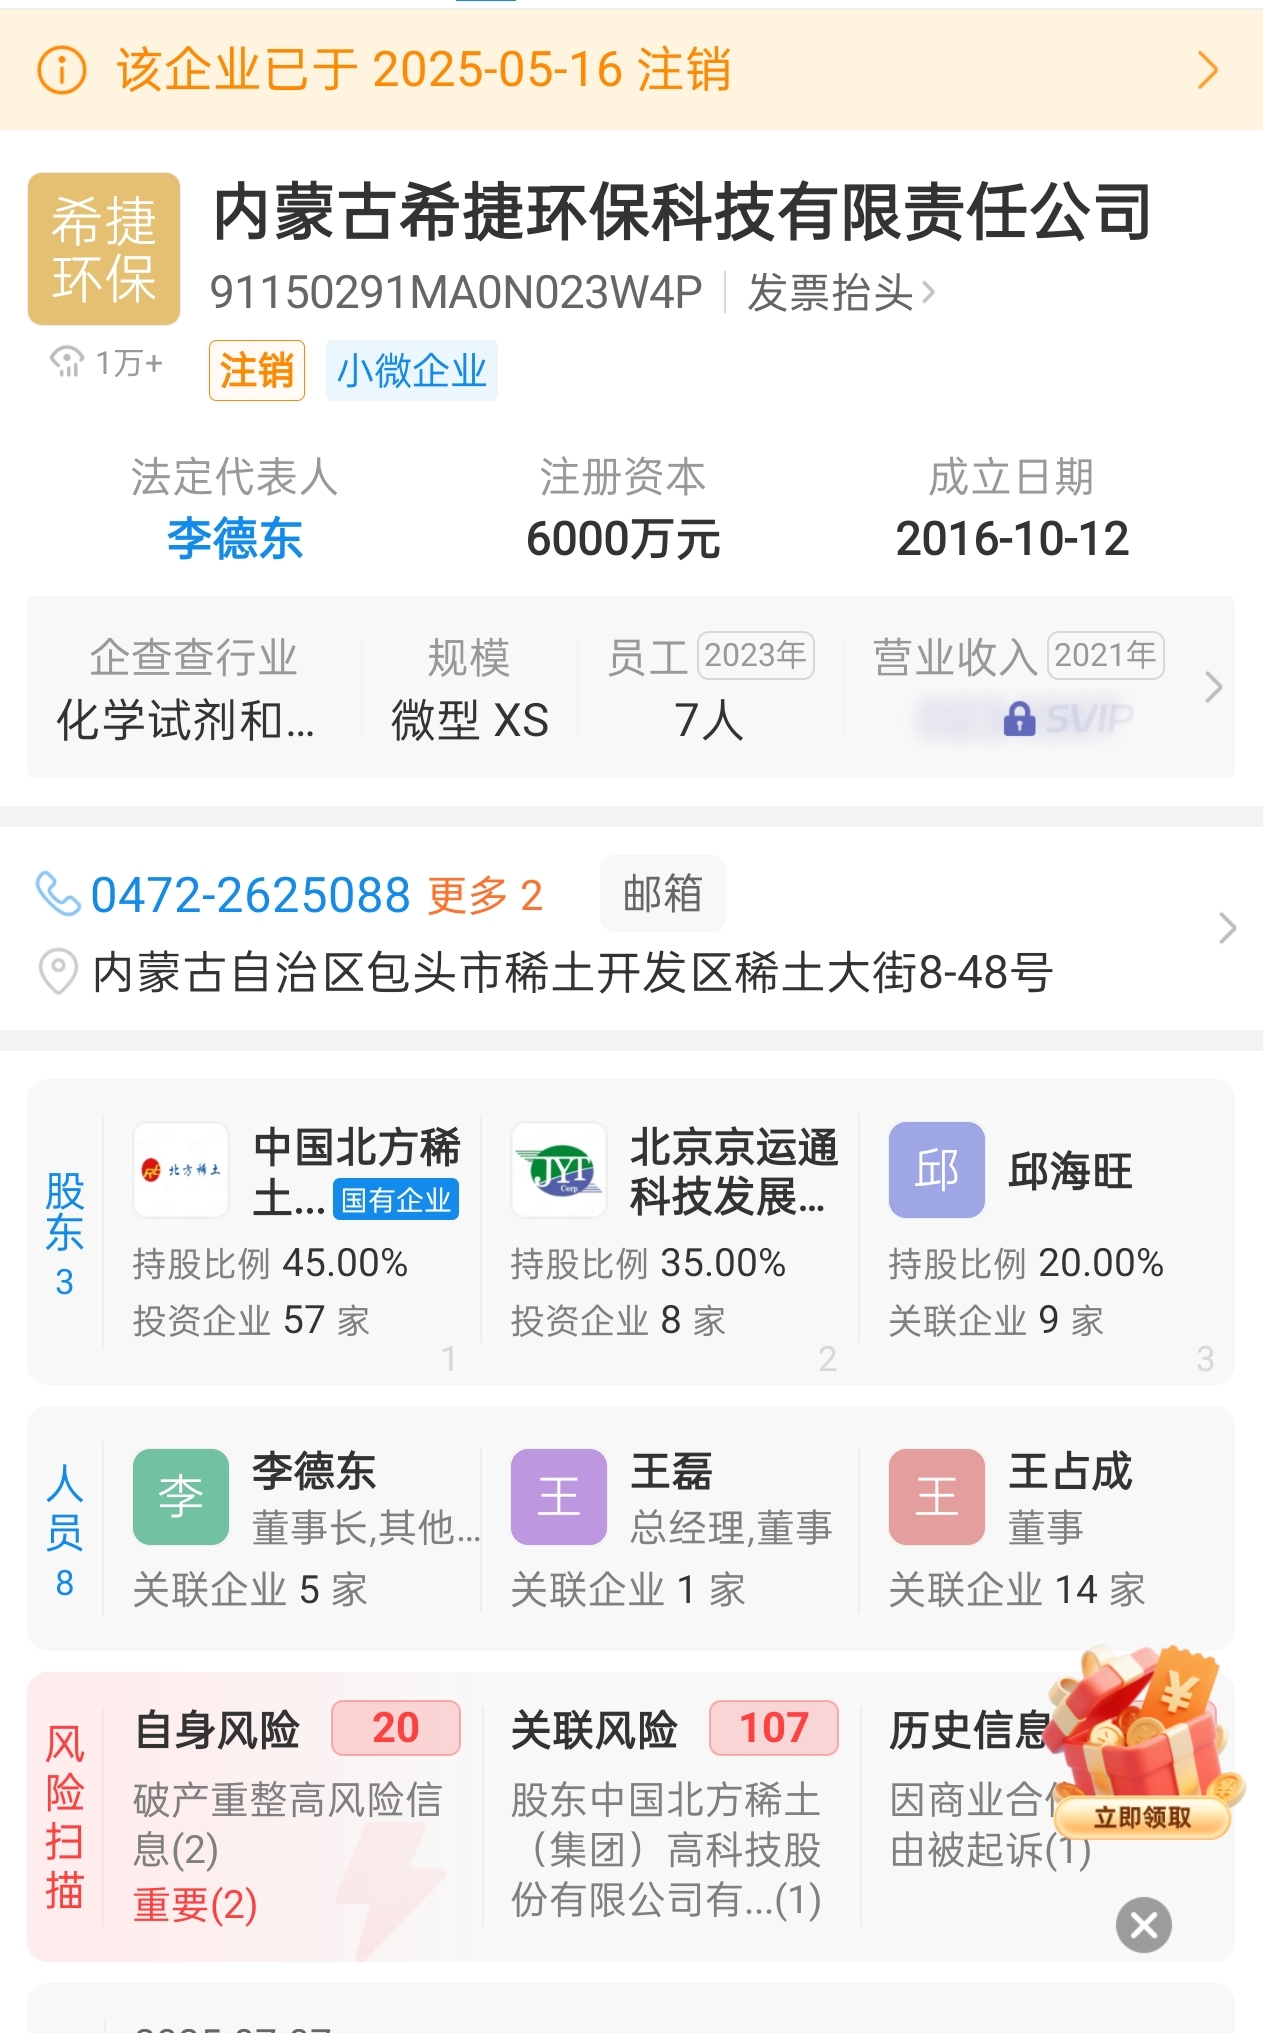Close the red envelope promo

(x=1144, y=1925)
